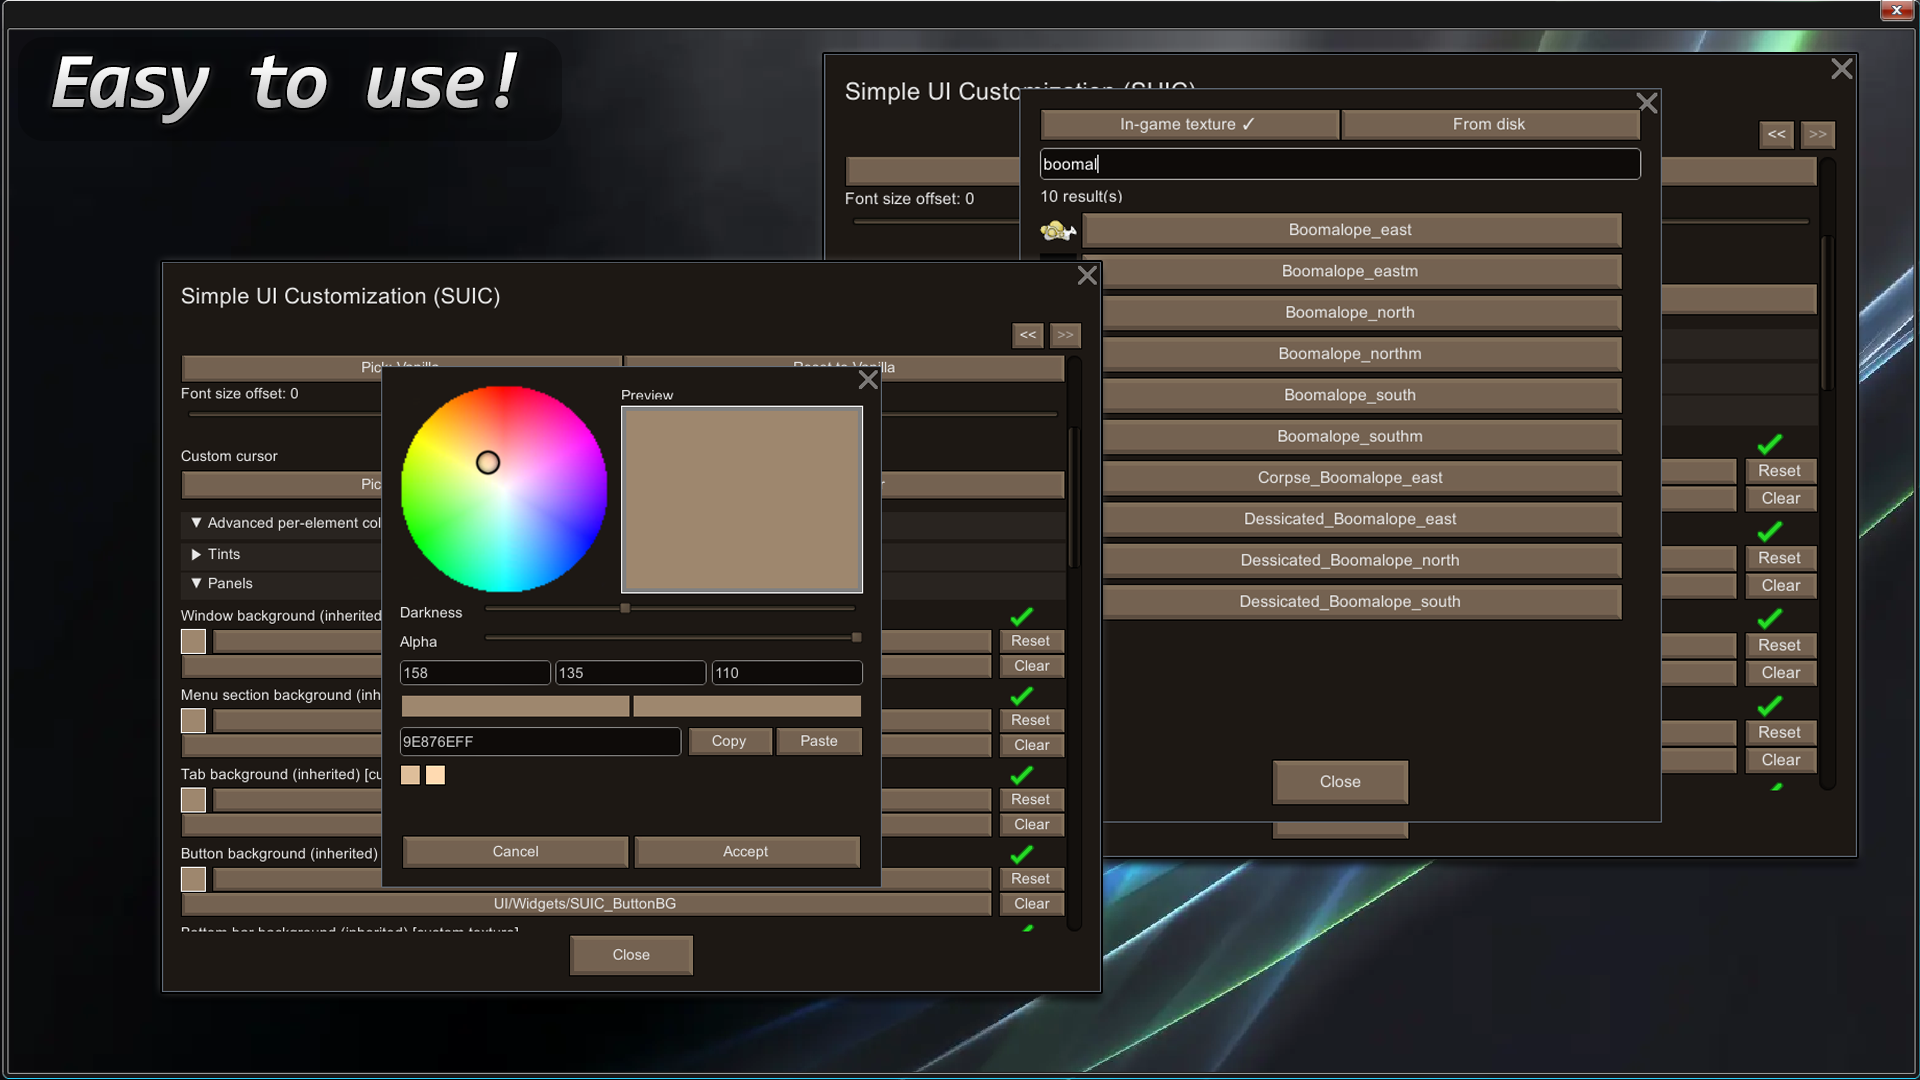This screenshot has width=1920, height=1080.
Task: Click the Darkness slider handle
Action: (625, 608)
